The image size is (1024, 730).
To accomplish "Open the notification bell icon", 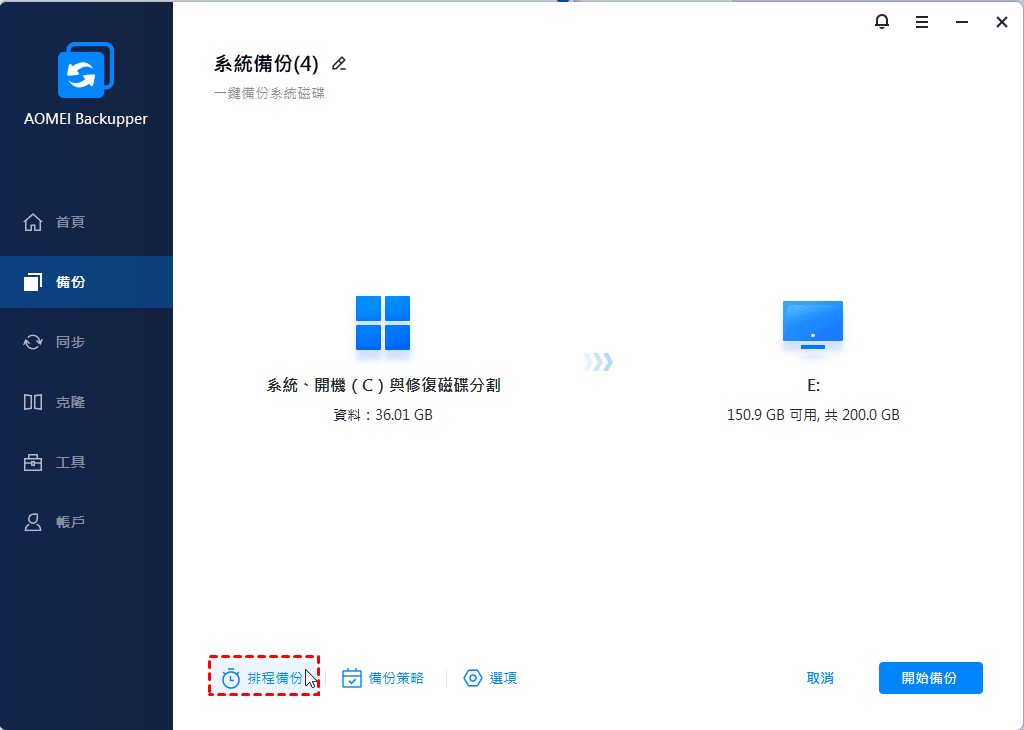I will click(x=882, y=22).
